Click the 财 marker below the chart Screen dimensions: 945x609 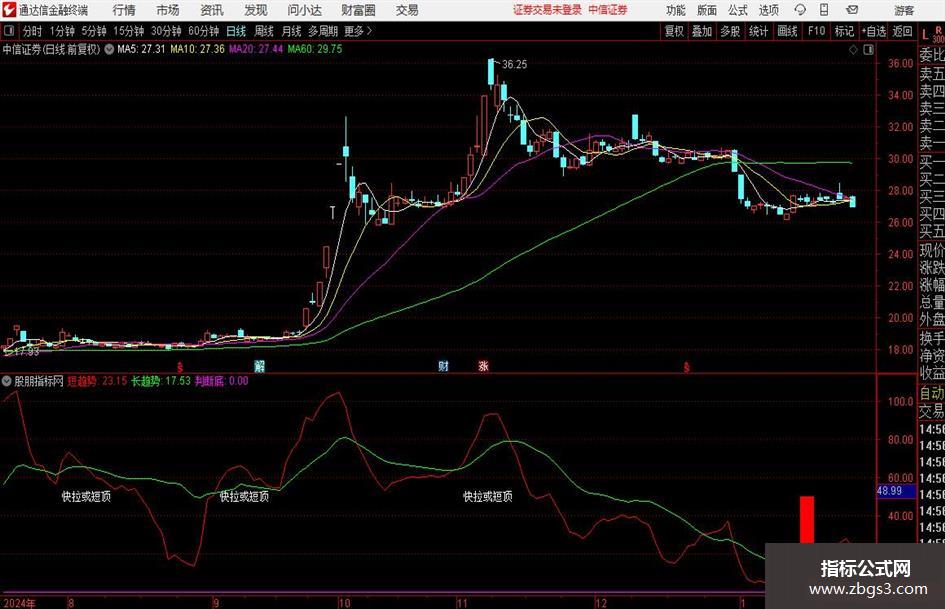click(443, 366)
